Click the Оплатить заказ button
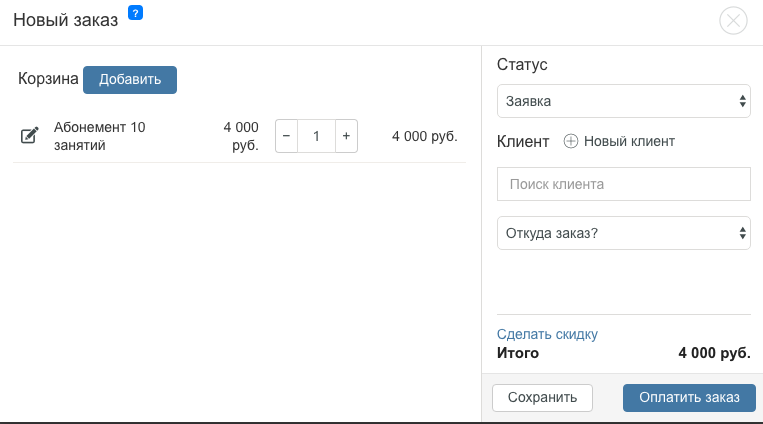Screen dimensions: 763x424 pos(689,398)
